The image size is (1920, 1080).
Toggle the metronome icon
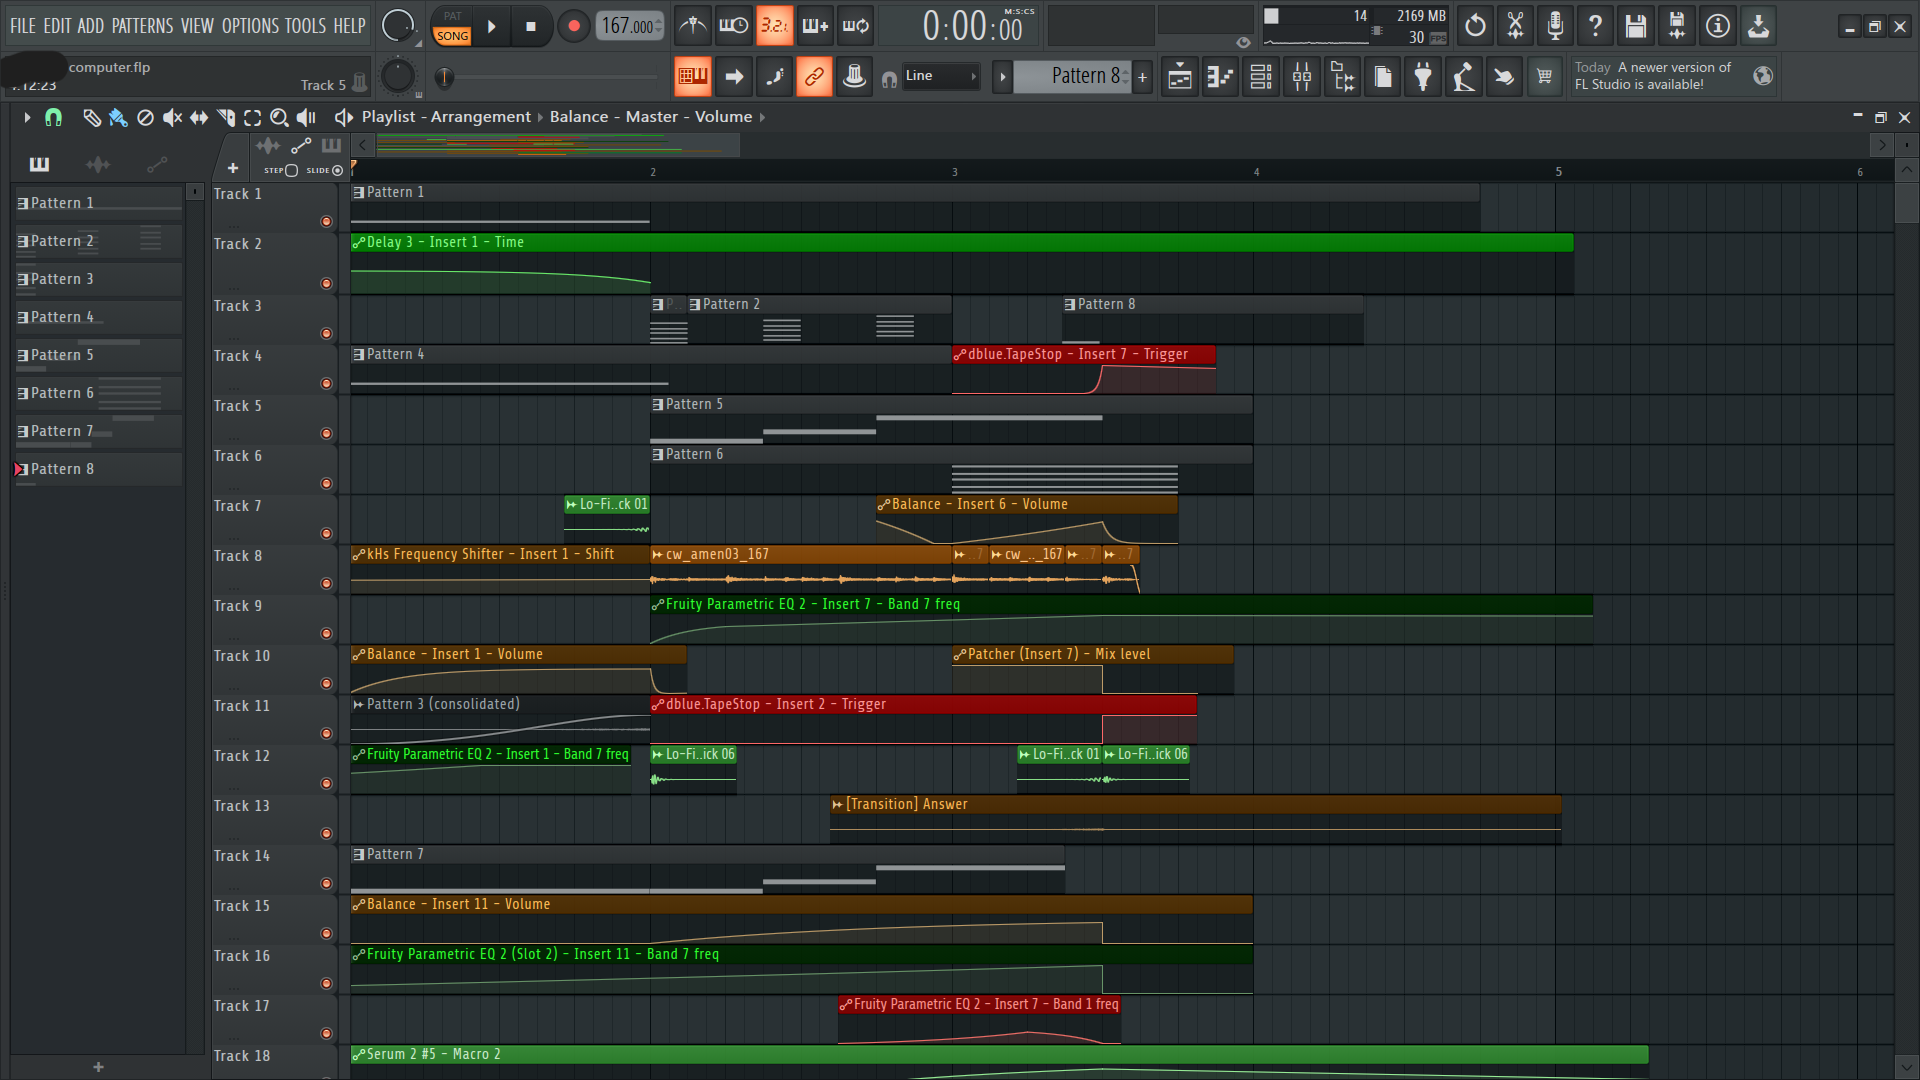[693, 26]
